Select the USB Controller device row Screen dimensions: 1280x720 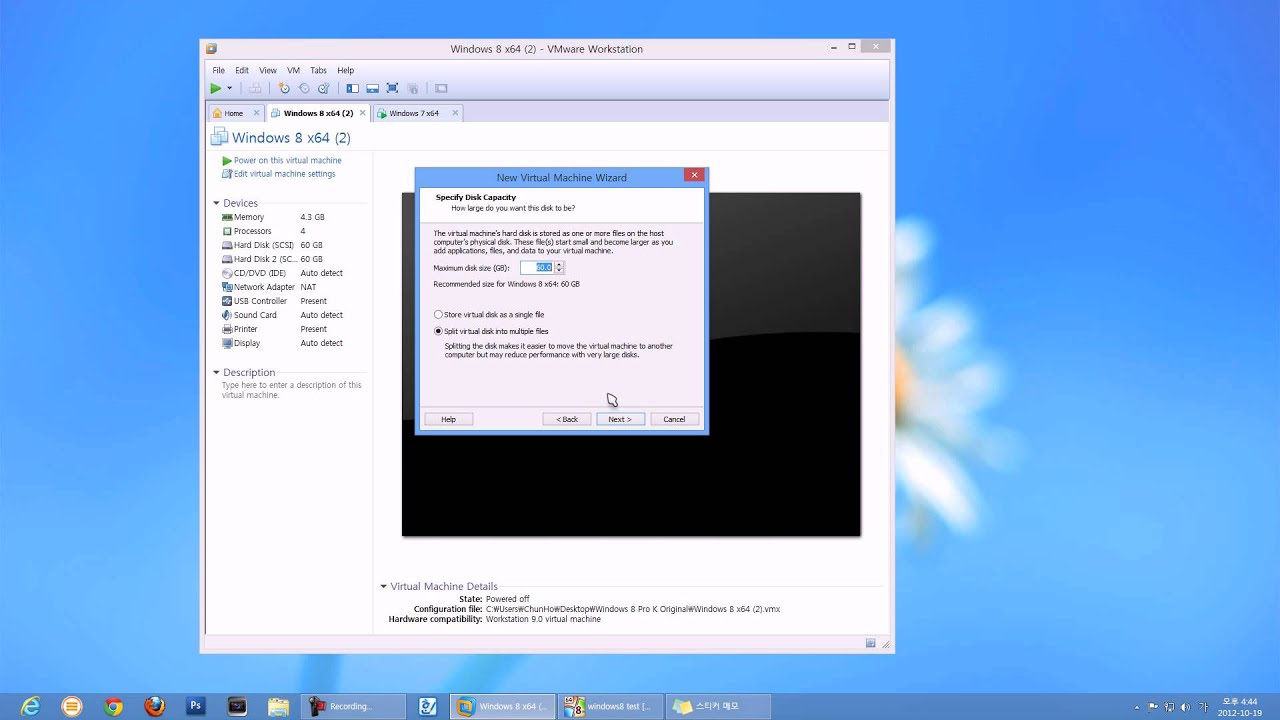(x=290, y=301)
